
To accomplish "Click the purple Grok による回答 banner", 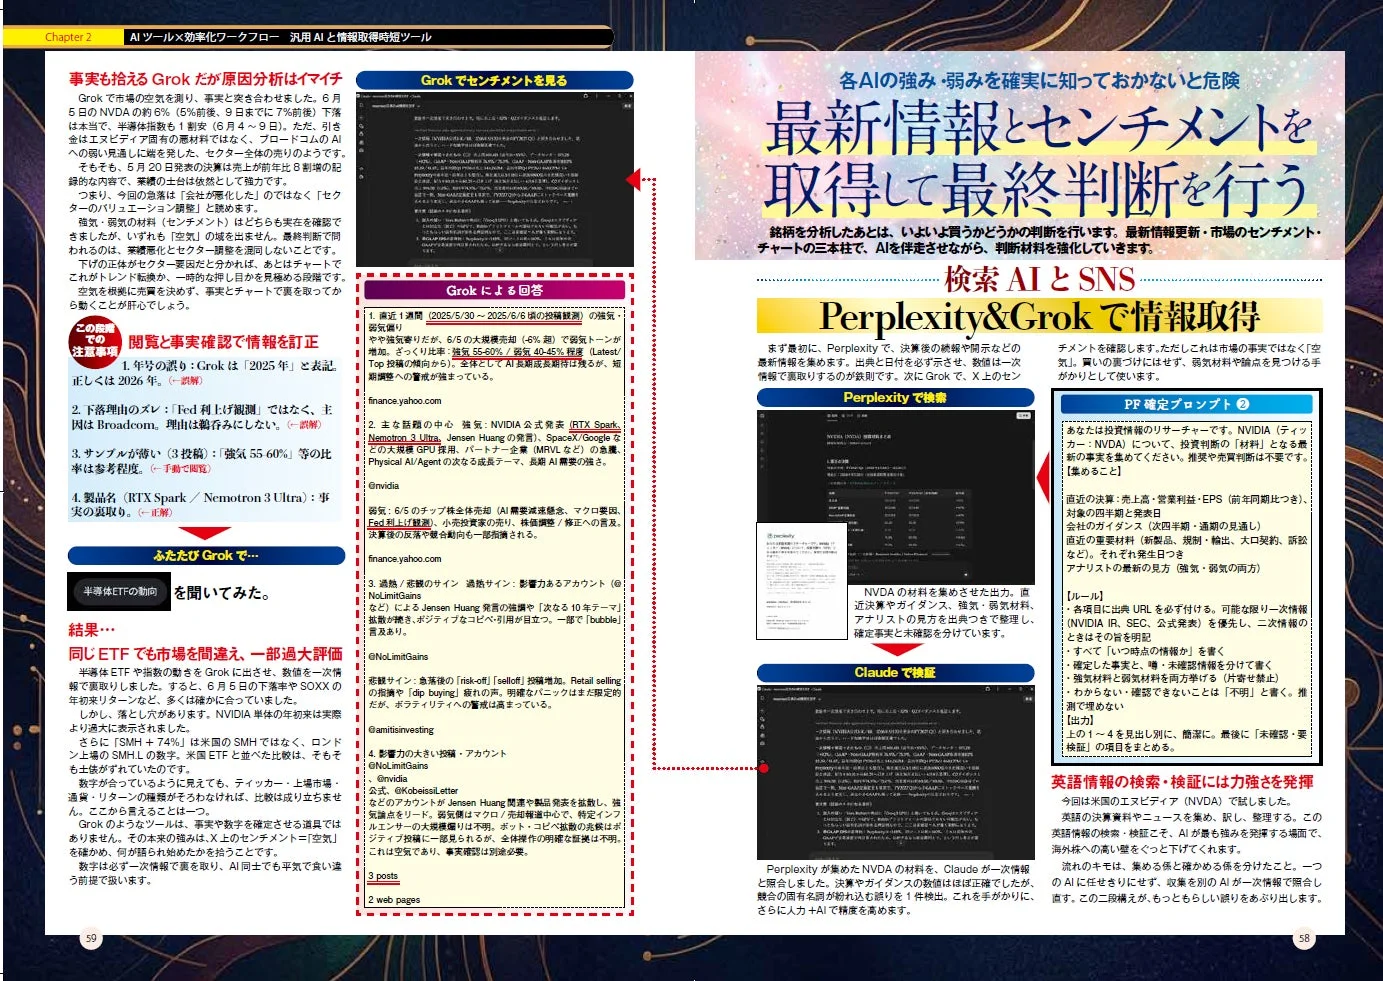I will click(x=494, y=290).
